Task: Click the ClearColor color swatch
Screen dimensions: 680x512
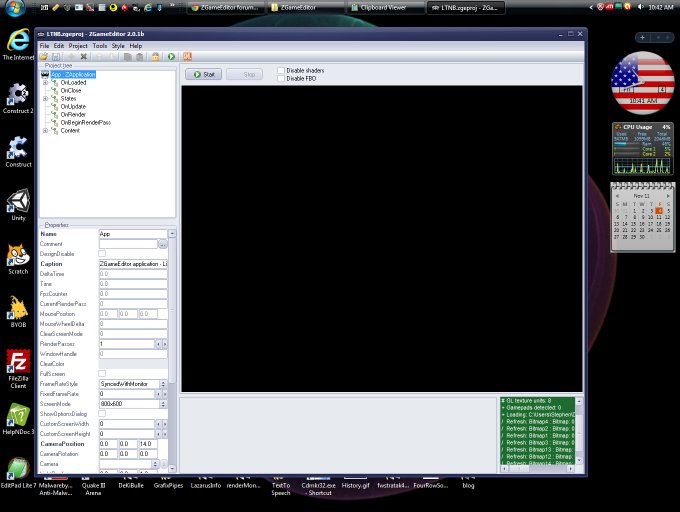Action: [x=133, y=364]
